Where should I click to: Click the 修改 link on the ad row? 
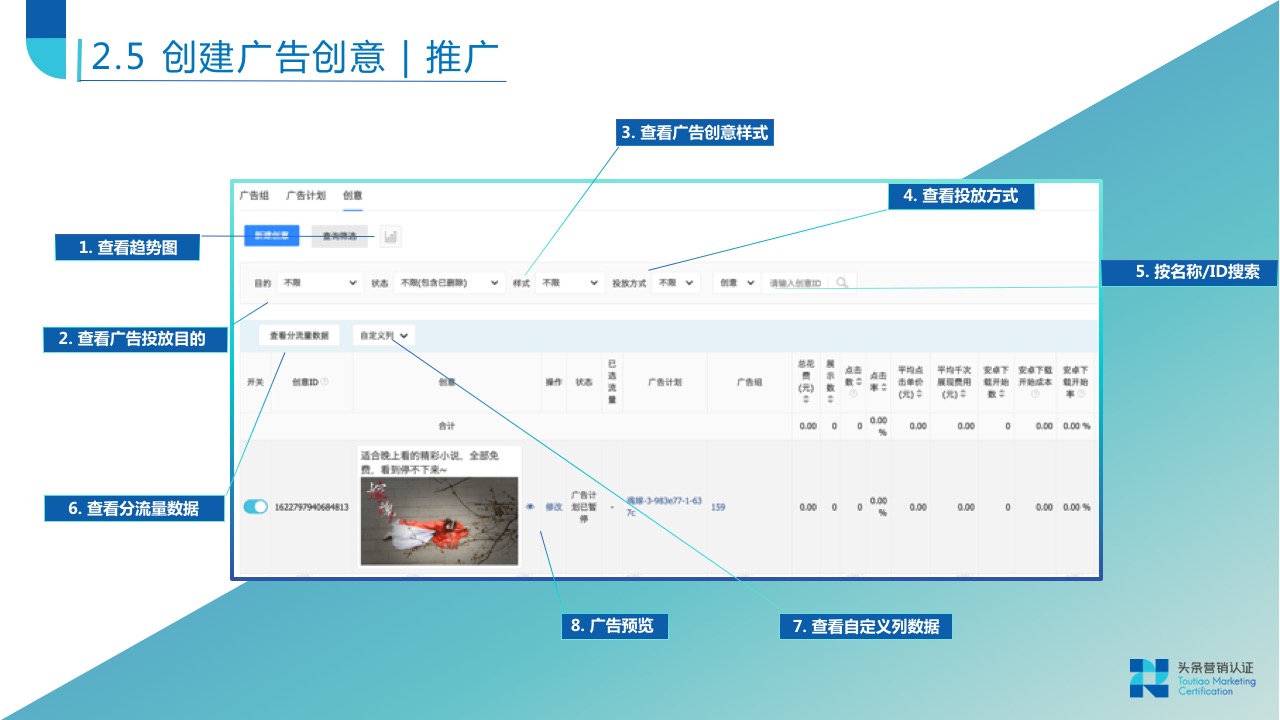coord(553,507)
